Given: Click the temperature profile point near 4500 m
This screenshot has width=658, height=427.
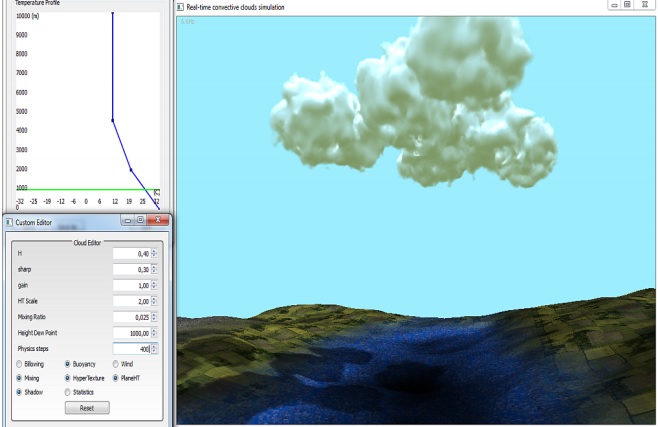Looking at the screenshot, I should pos(112,120).
